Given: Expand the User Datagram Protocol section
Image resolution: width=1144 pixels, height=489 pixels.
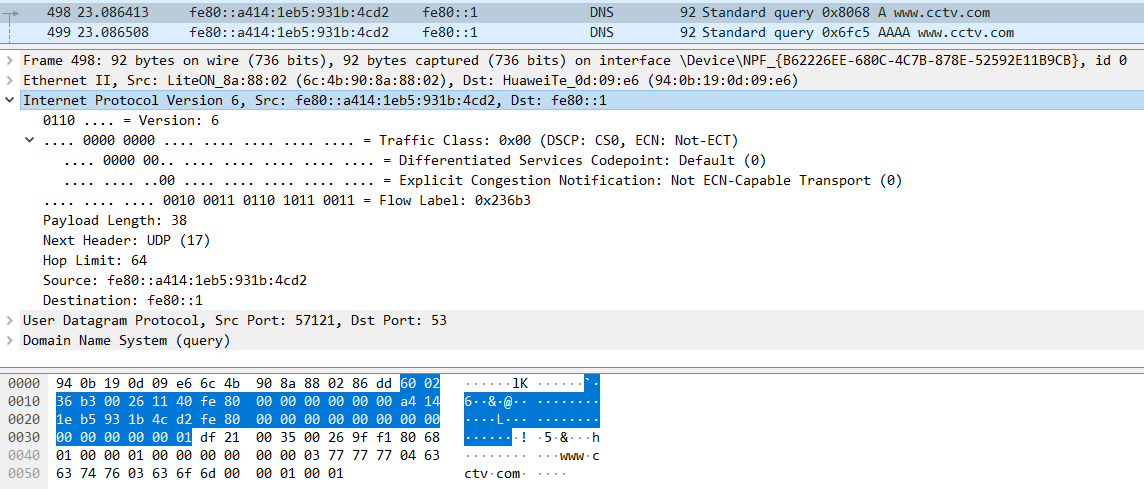Looking at the screenshot, I should pyautogui.click(x=10, y=321).
